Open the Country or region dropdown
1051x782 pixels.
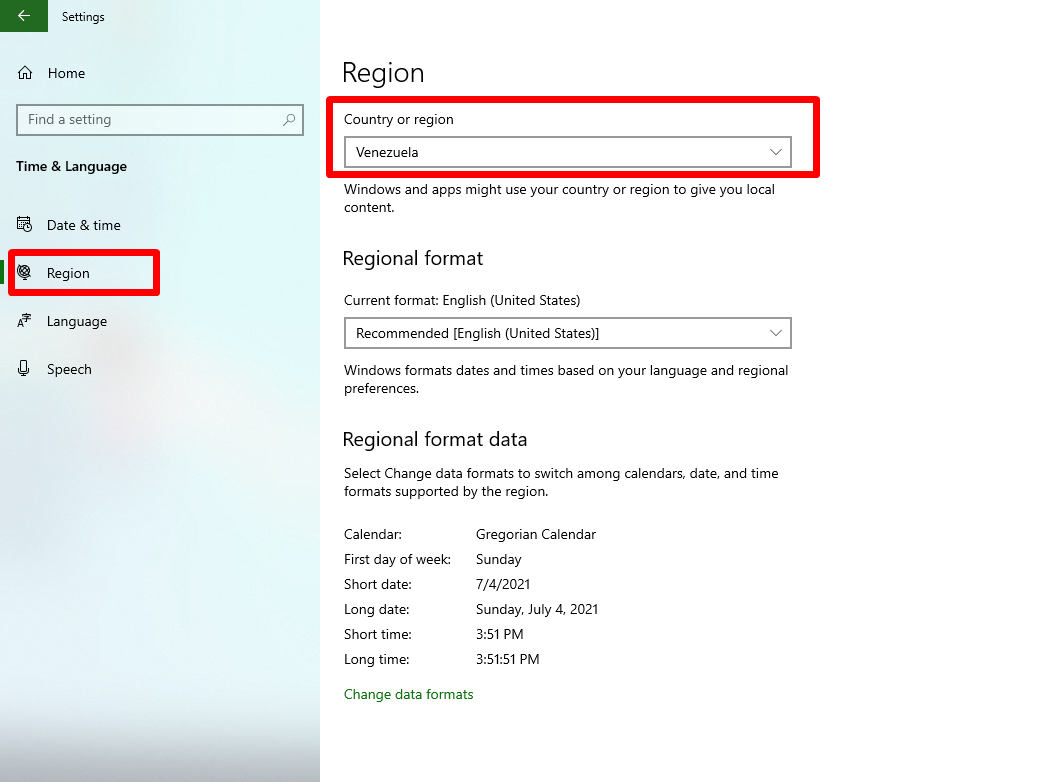(567, 152)
